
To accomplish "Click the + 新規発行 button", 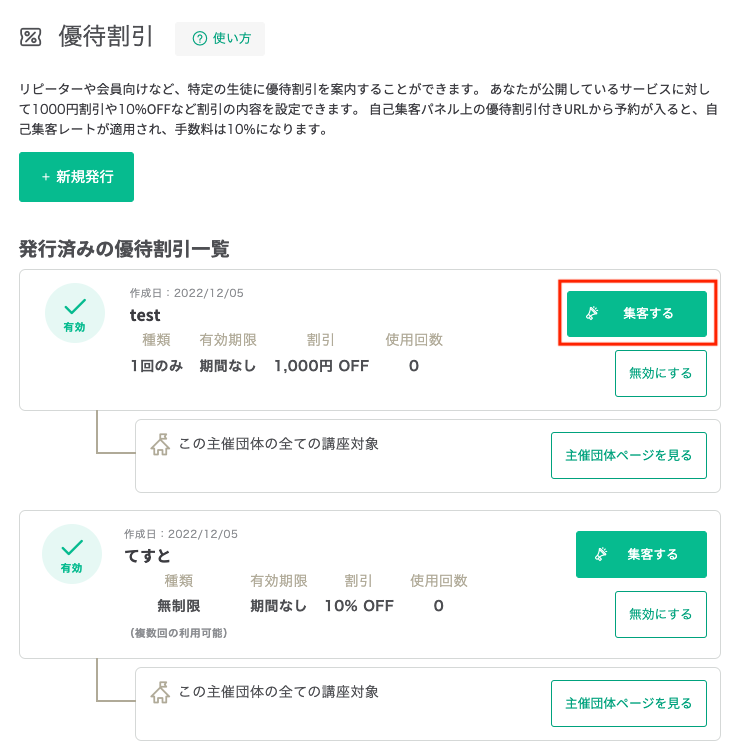I will tap(76, 177).
